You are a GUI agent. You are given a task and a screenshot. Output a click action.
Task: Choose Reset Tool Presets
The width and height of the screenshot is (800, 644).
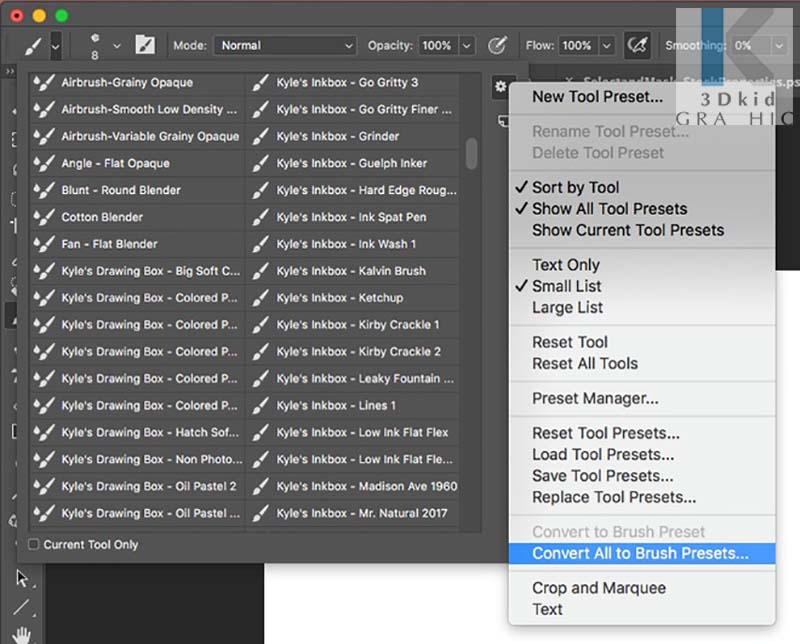coord(642,433)
